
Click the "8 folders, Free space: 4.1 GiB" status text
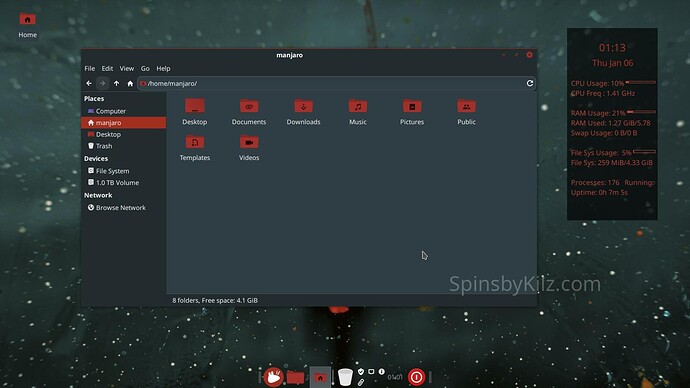(x=215, y=300)
